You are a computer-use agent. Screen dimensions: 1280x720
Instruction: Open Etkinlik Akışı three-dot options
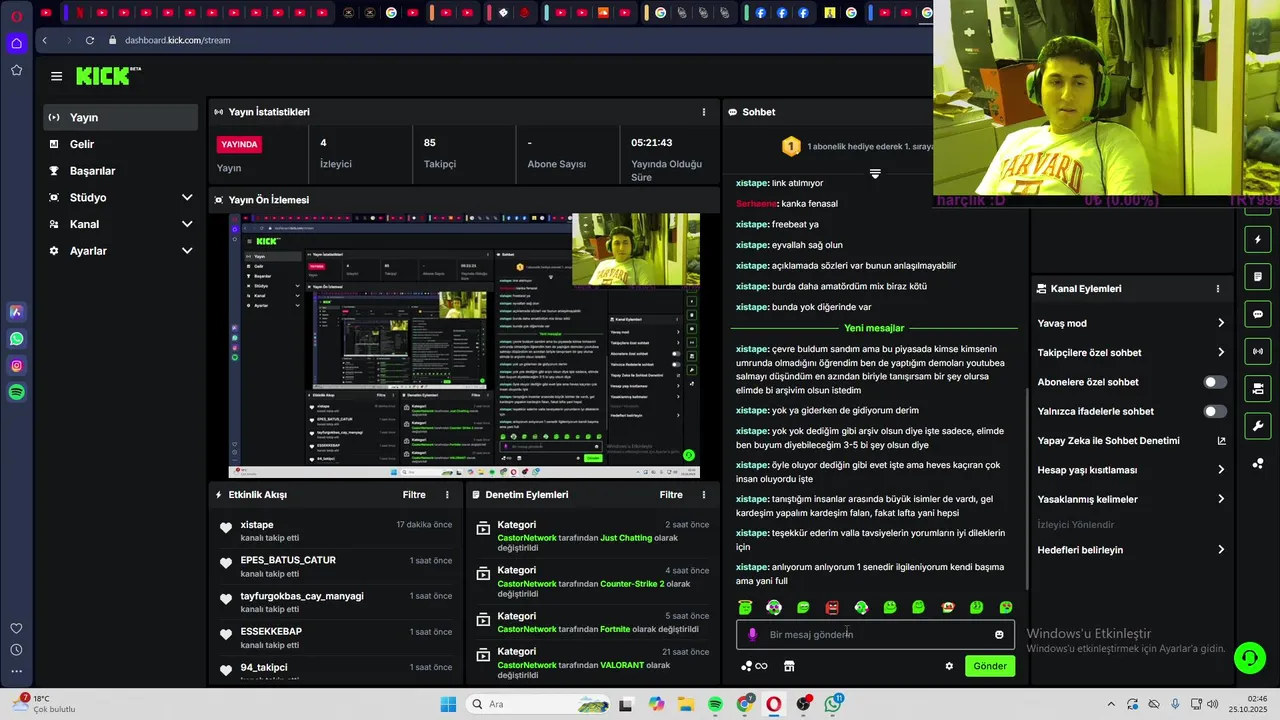tap(447, 495)
